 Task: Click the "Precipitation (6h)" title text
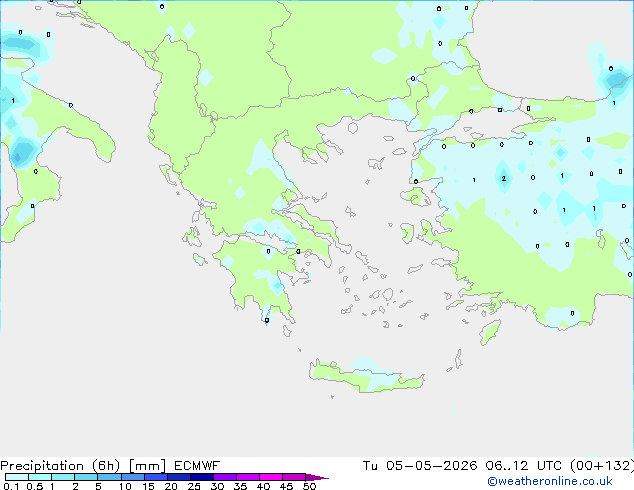coord(60,466)
